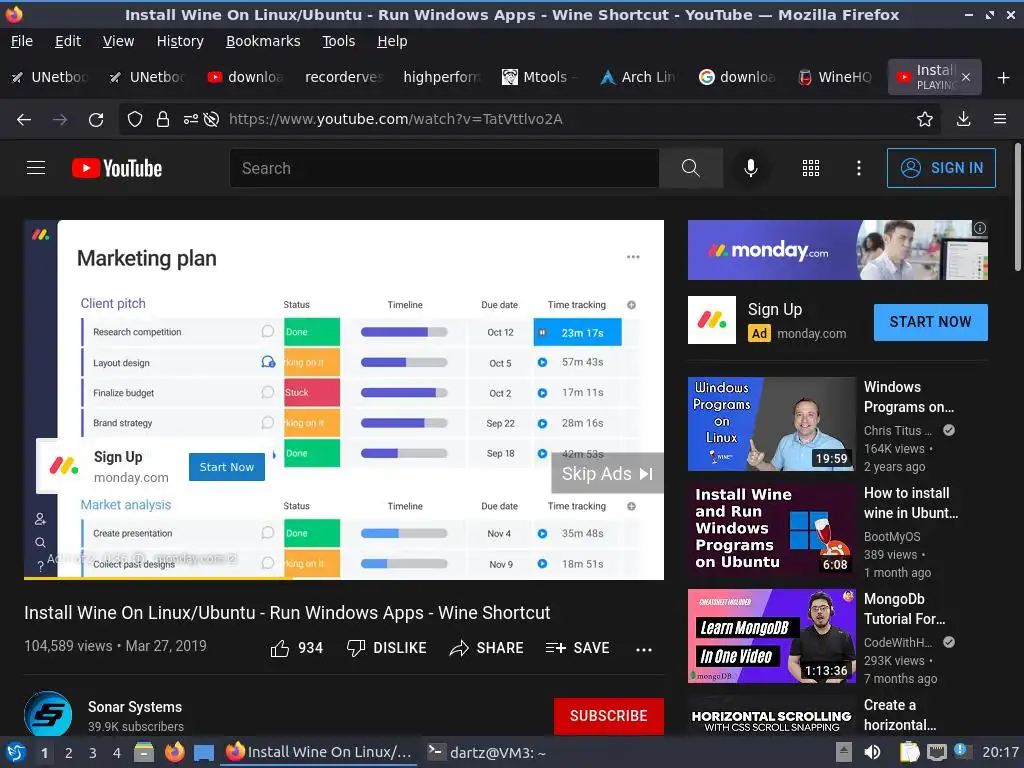Open the network tray icon in taskbar

click(x=937, y=753)
